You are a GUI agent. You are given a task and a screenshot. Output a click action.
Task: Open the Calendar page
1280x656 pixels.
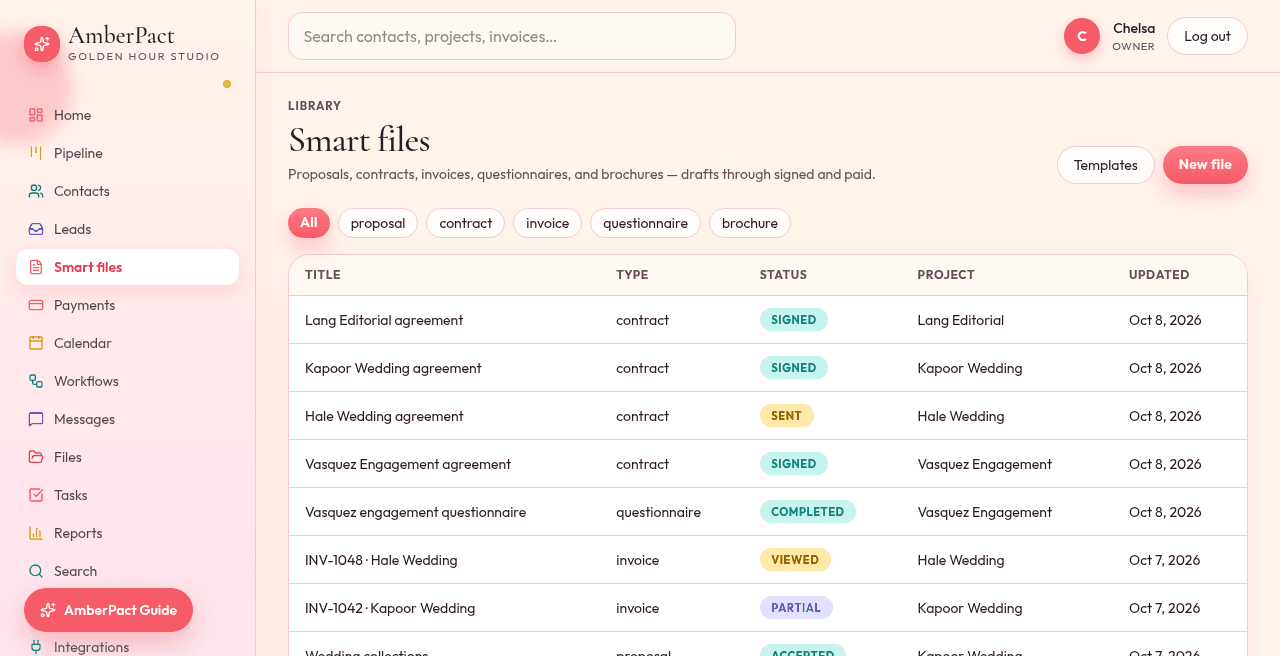127,343
